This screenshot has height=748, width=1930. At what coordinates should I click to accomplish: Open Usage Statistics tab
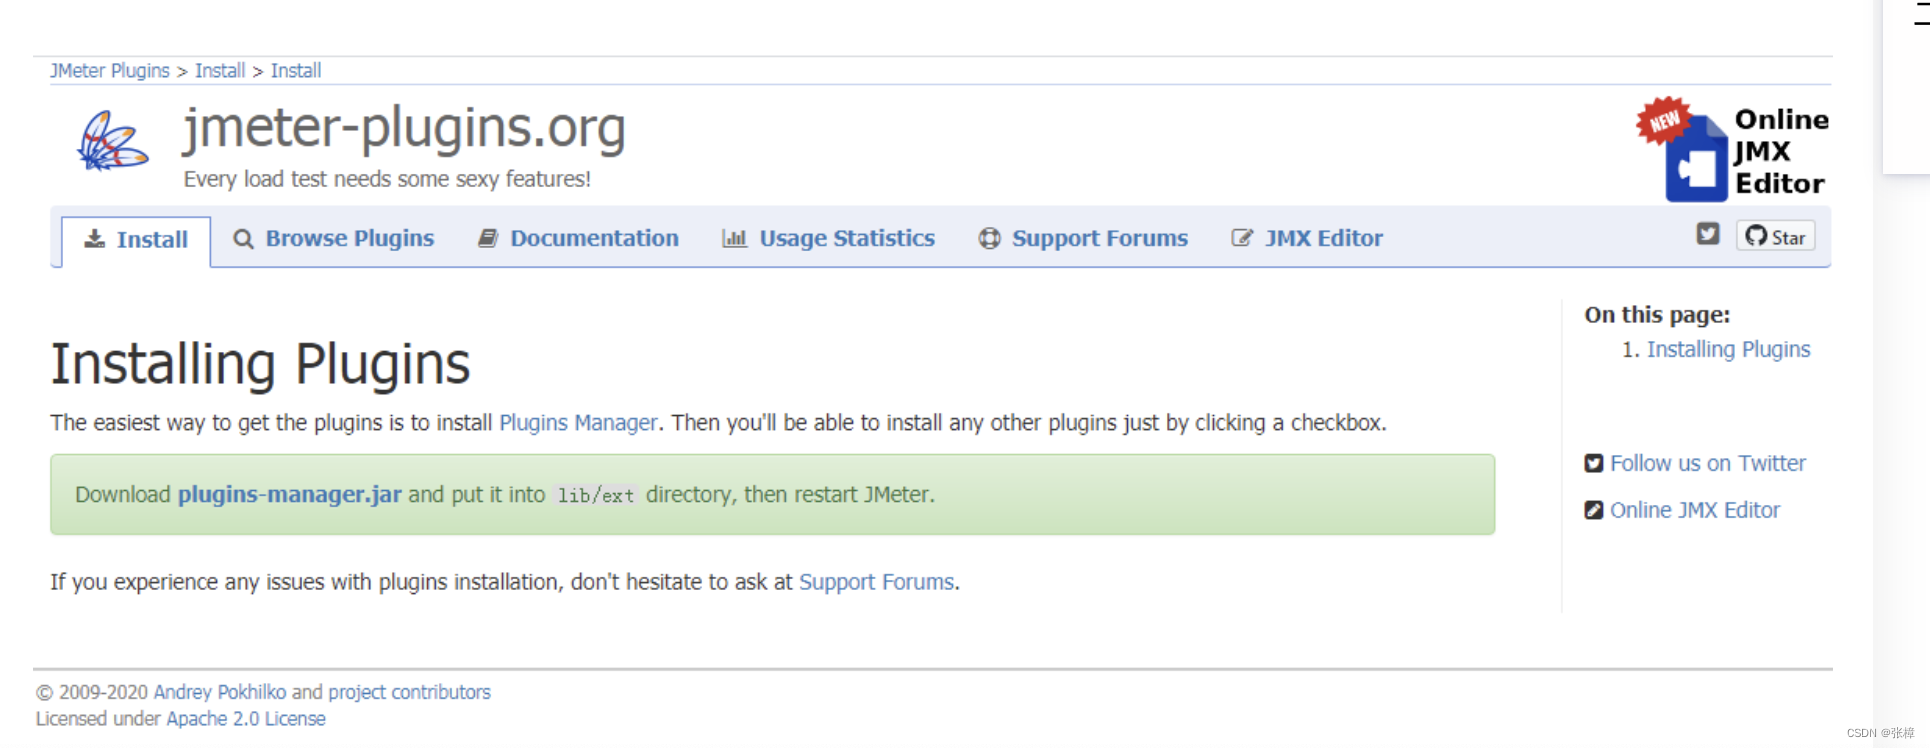828,239
